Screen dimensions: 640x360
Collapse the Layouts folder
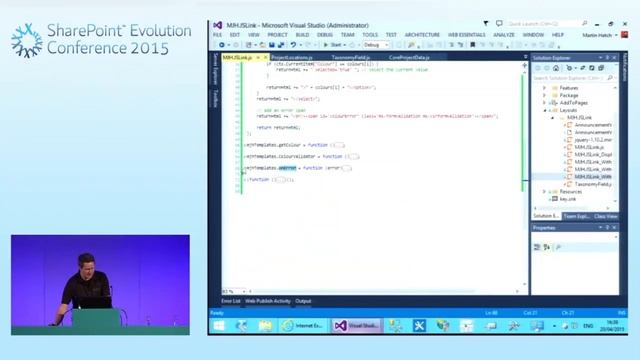544,110
